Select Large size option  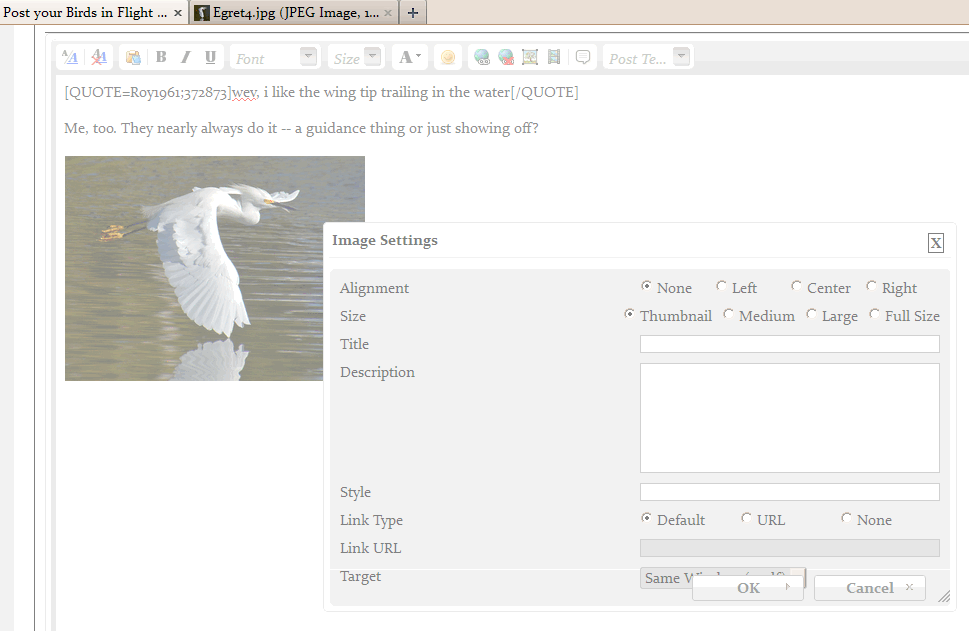[x=811, y=314]
